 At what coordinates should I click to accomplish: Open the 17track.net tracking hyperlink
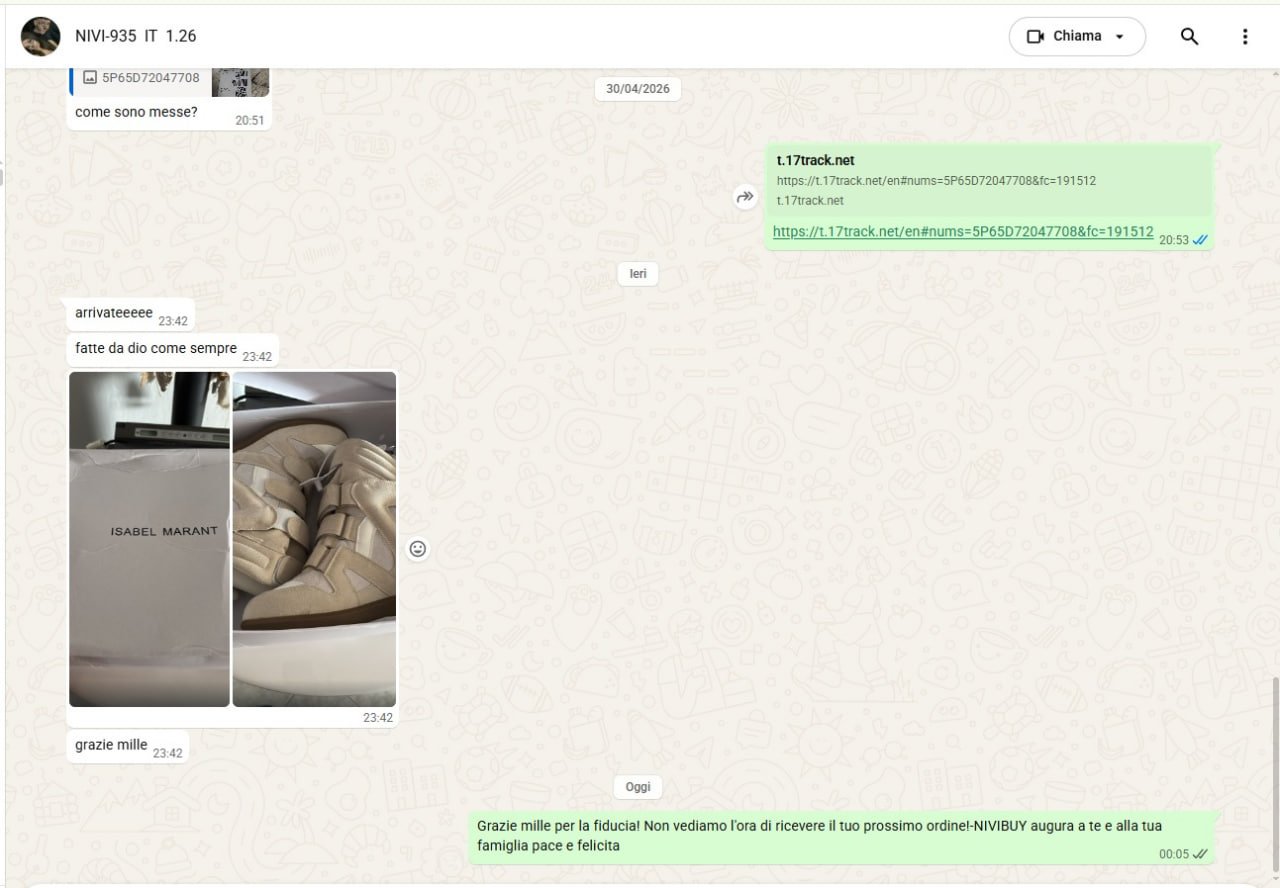pos(963,231)
